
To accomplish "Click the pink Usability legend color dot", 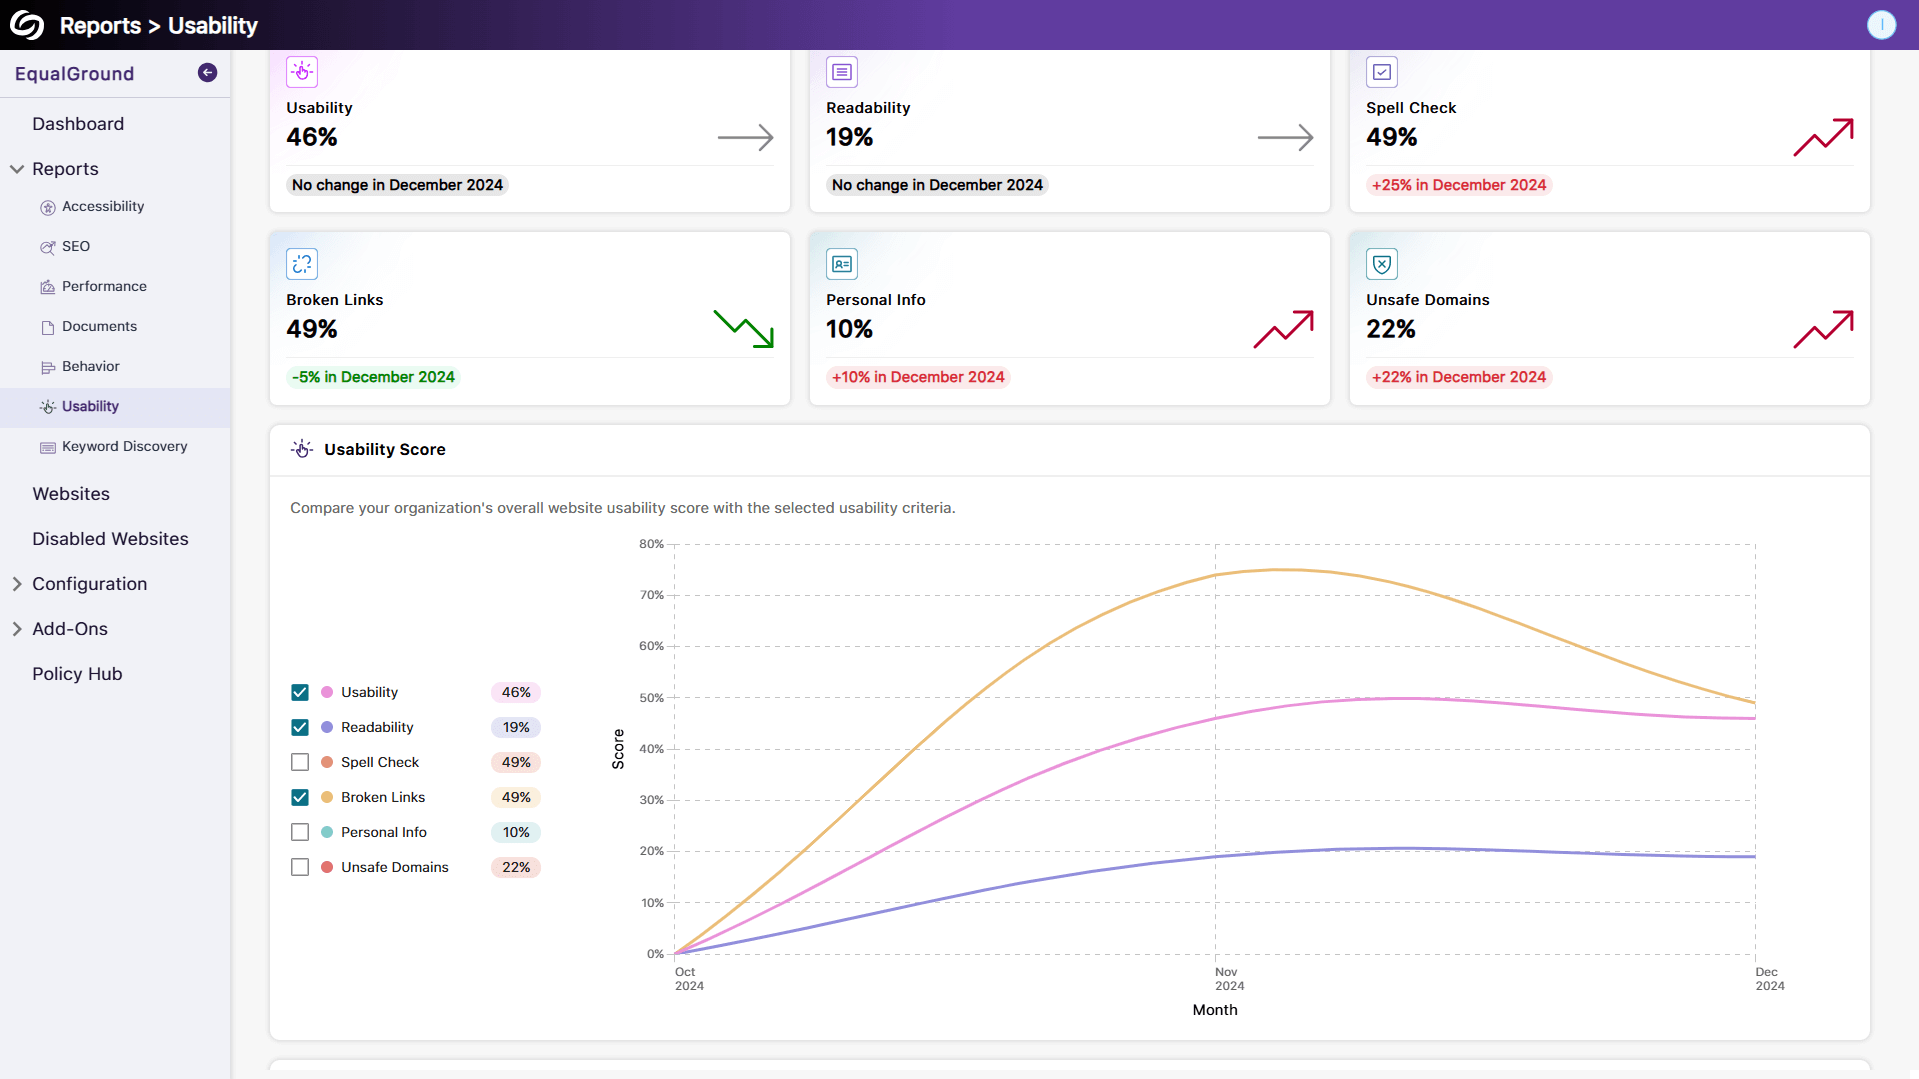I will click(x=327, y=692).
